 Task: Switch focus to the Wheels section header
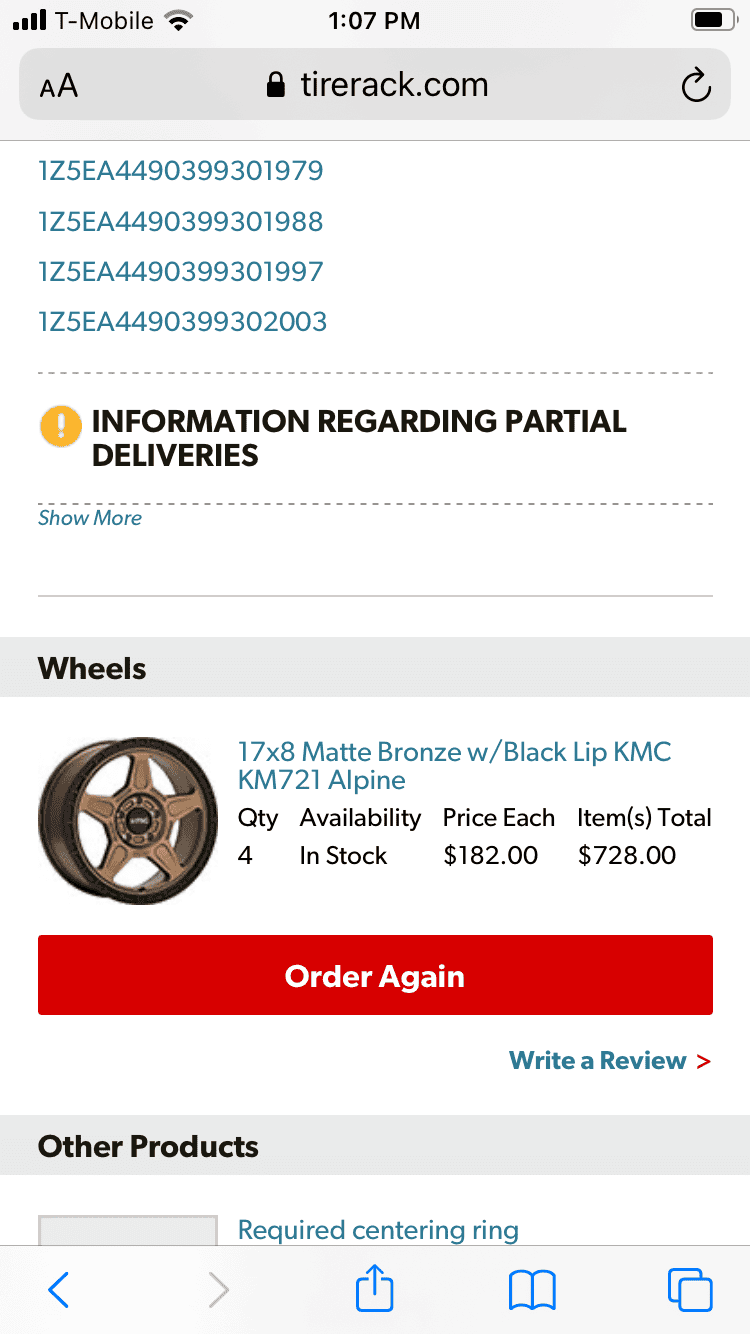pos(91,668)
